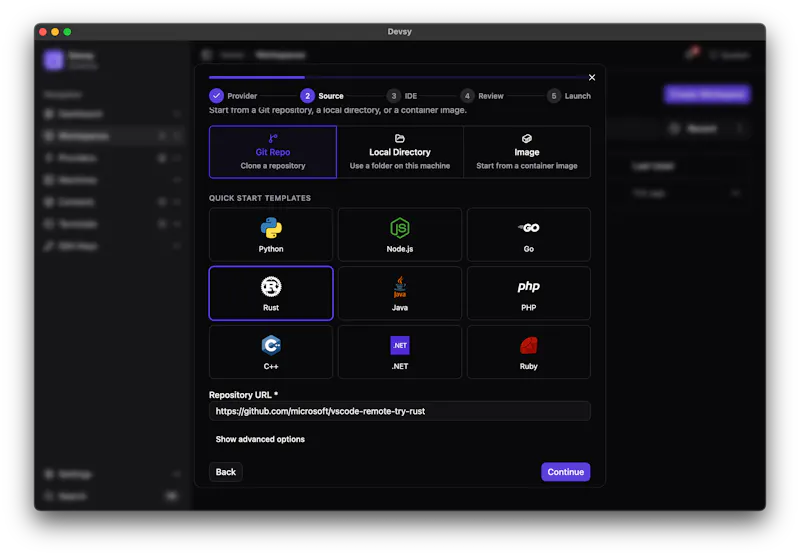
Task: Pick the PHP template card
Action: coord(529,293)
